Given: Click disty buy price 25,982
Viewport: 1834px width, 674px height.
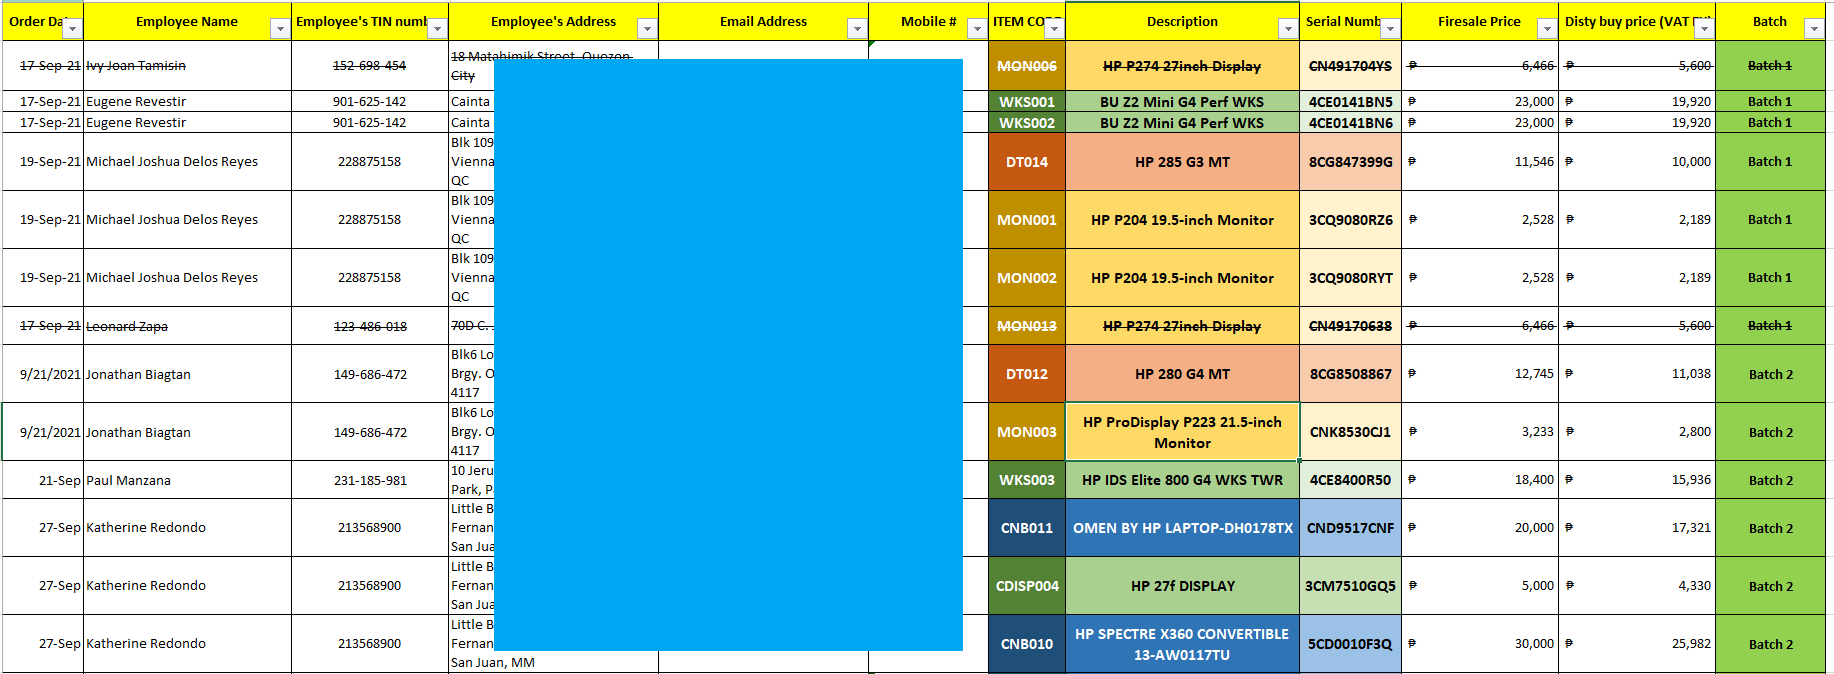Looking at the screenshot, I should [x=1637, y=644].
